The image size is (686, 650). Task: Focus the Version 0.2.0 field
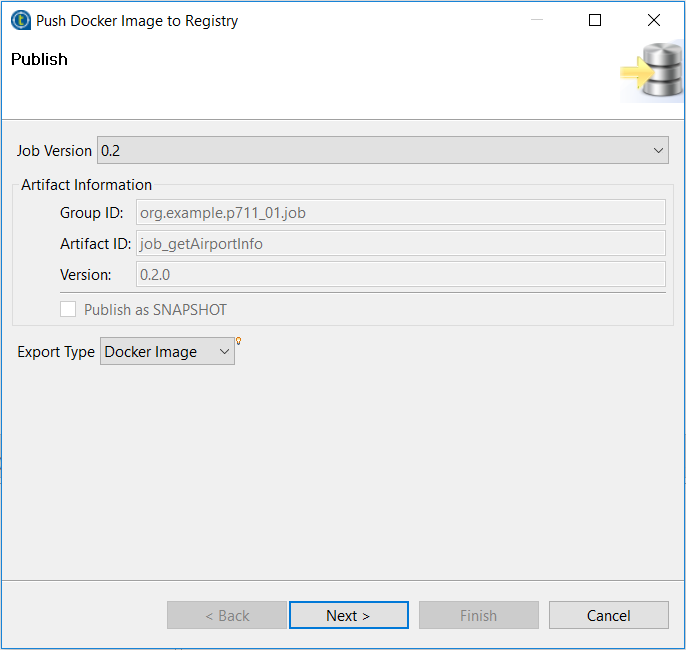pos(400,274)
